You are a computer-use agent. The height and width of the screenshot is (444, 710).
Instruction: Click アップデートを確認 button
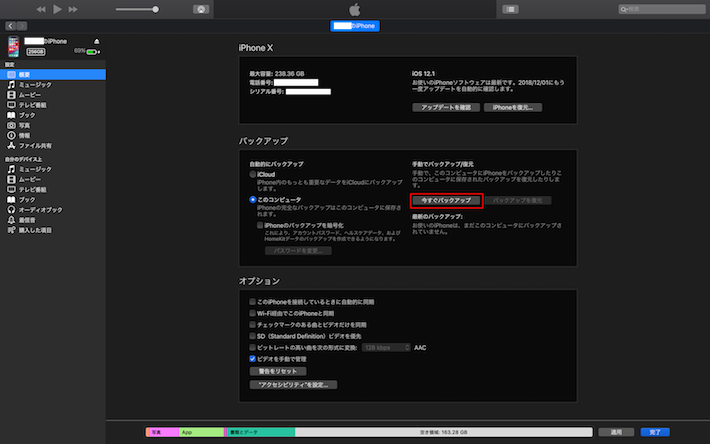pyautogui.click(x=446, y=107)
